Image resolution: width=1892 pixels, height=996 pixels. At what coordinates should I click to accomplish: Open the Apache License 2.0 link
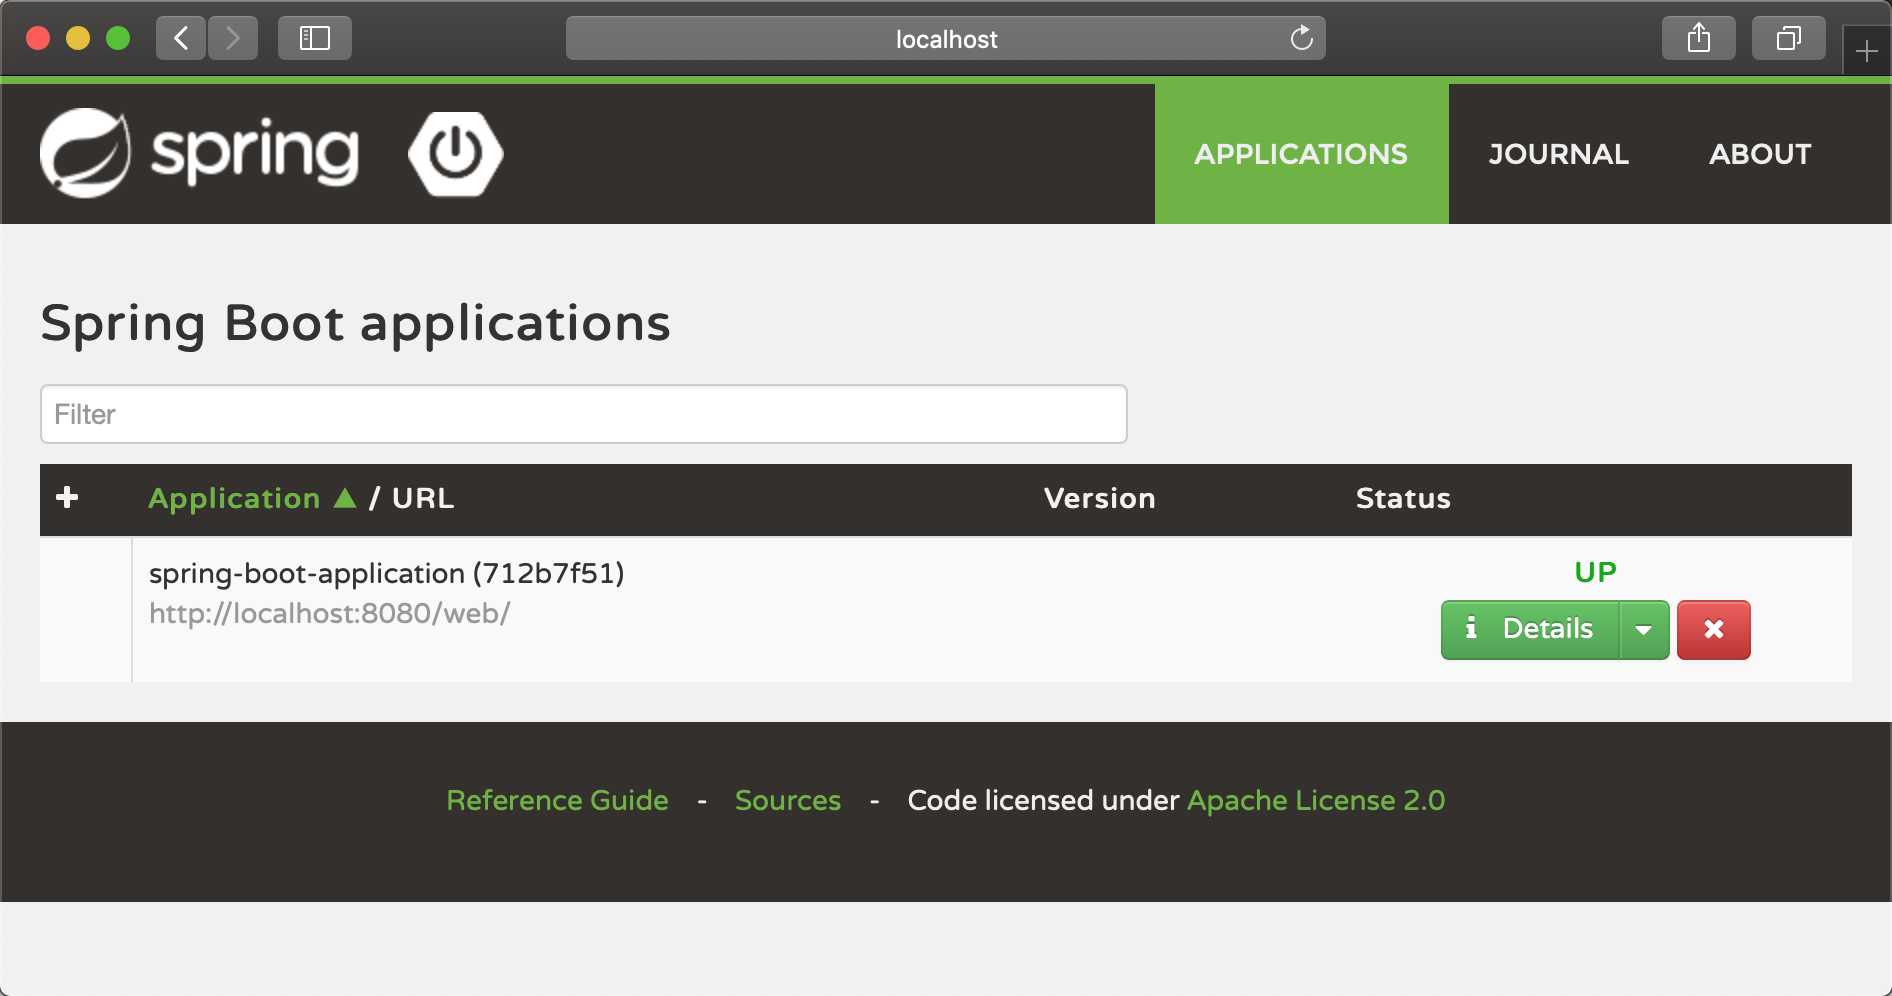point(1316,800)
